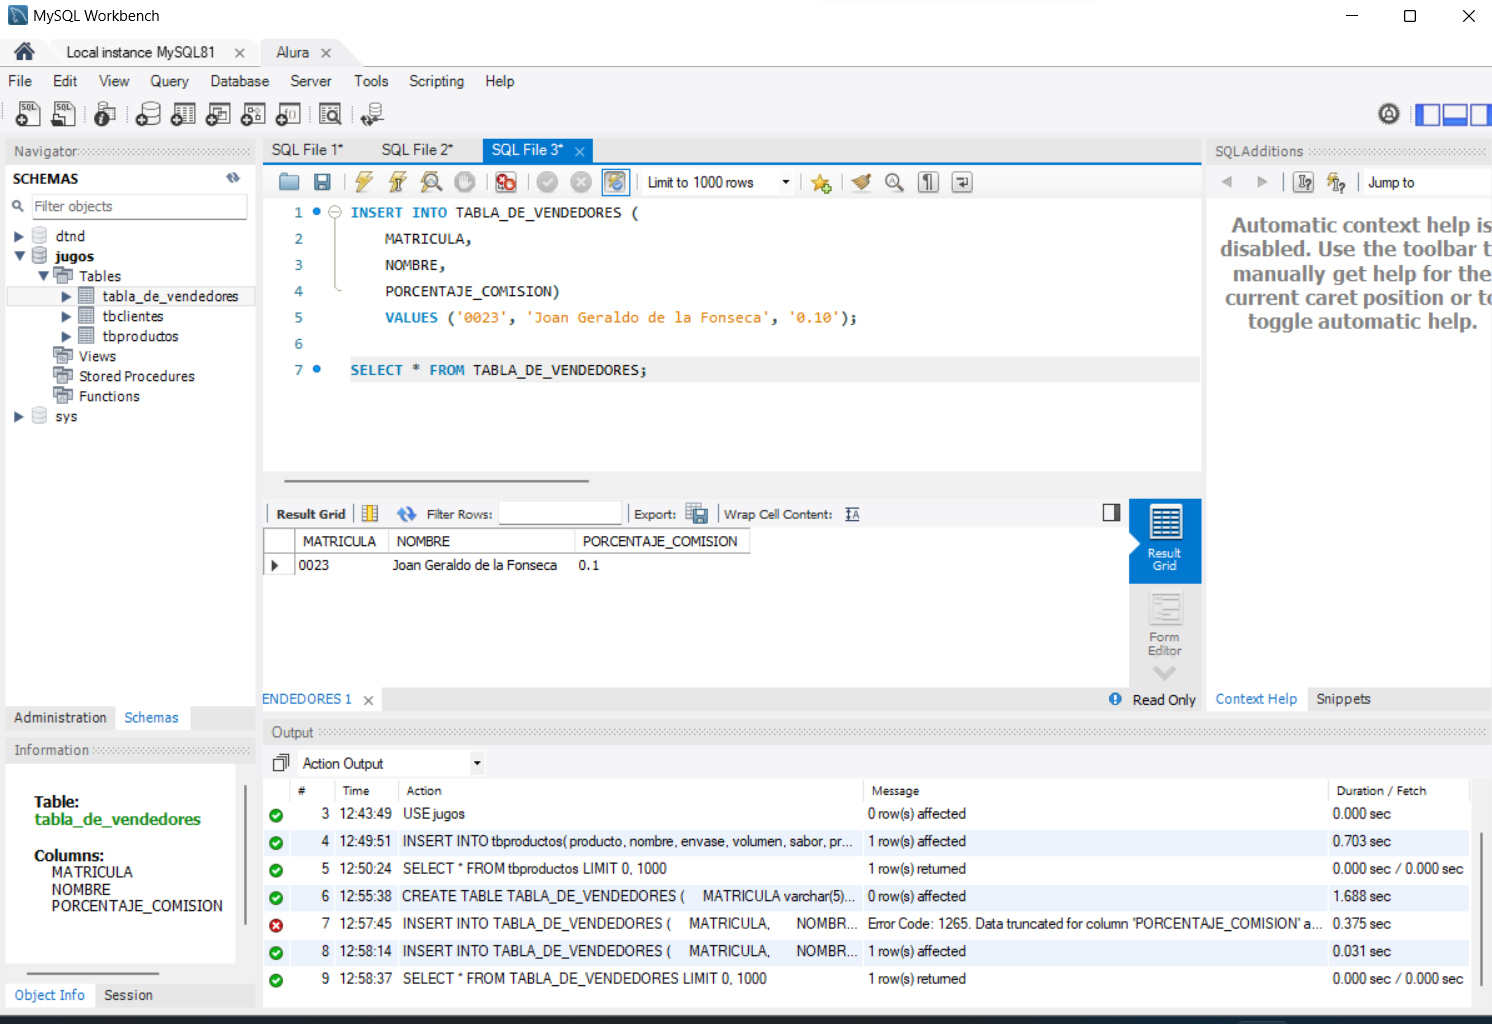Create a new view icon
Image resolution: width=1492 pixels, height=1024 pixels.
[218, 114]
